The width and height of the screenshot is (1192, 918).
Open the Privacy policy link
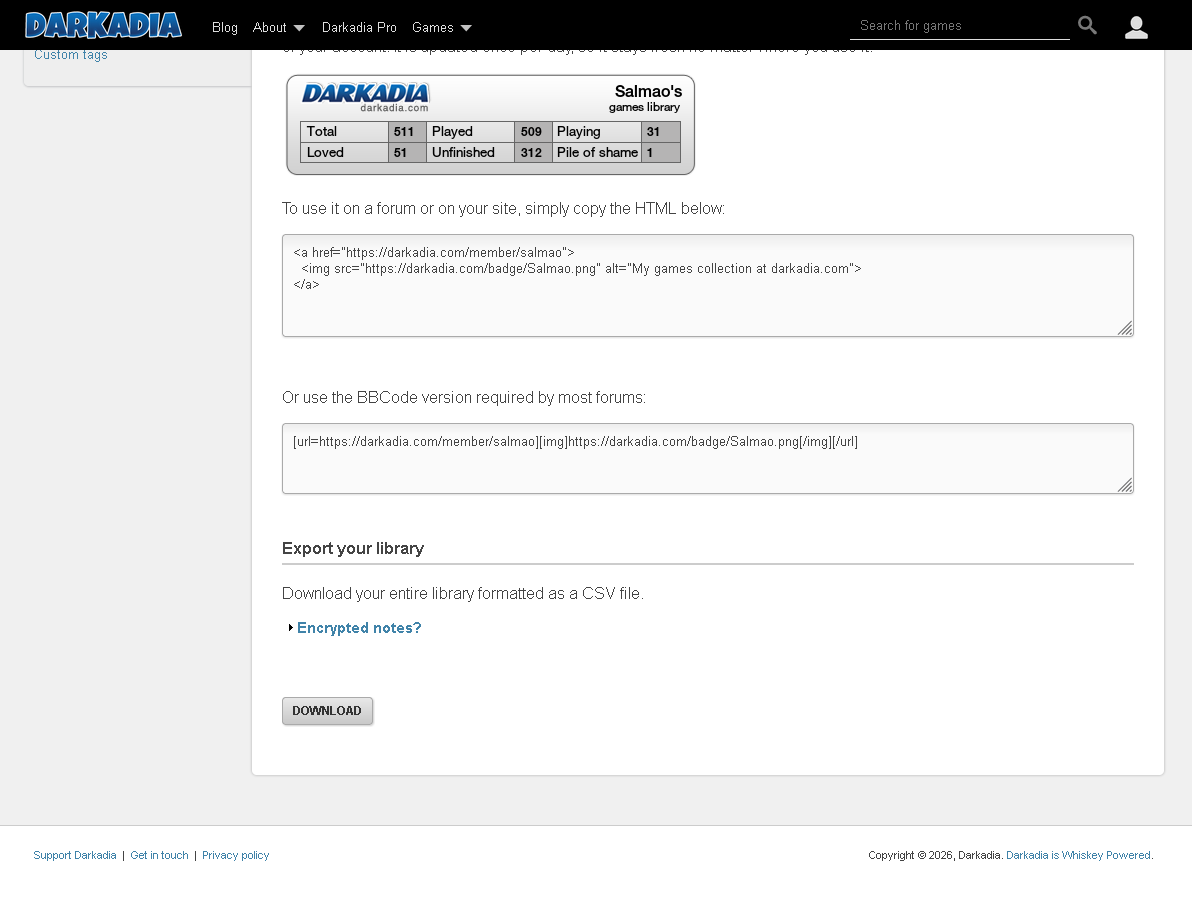point(236,855)
